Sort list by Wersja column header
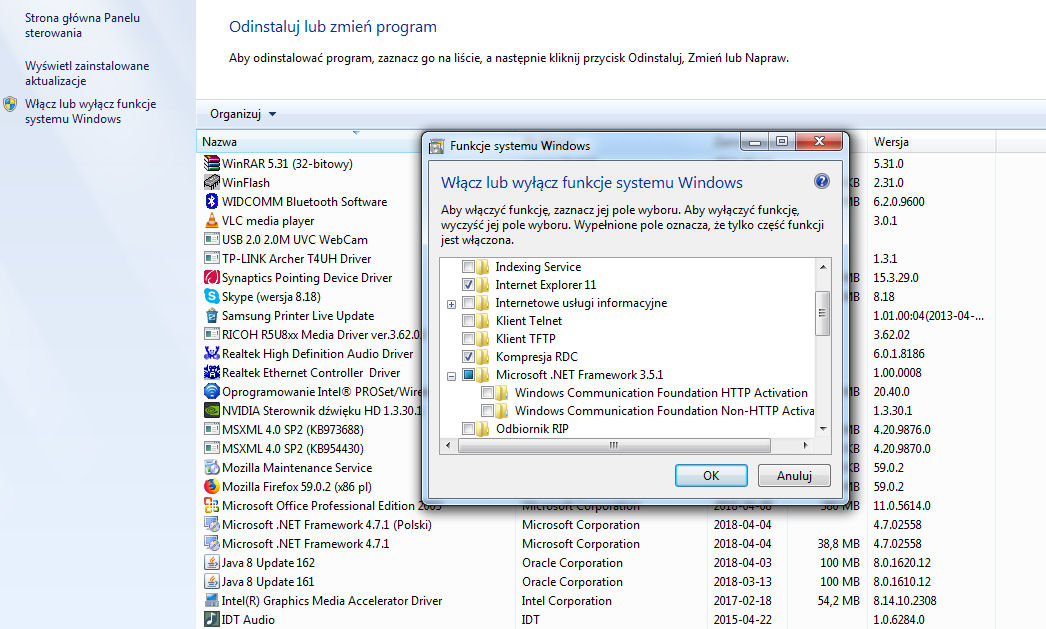Viewport: 1046px width, 629px height. click(x=891, y=142)
